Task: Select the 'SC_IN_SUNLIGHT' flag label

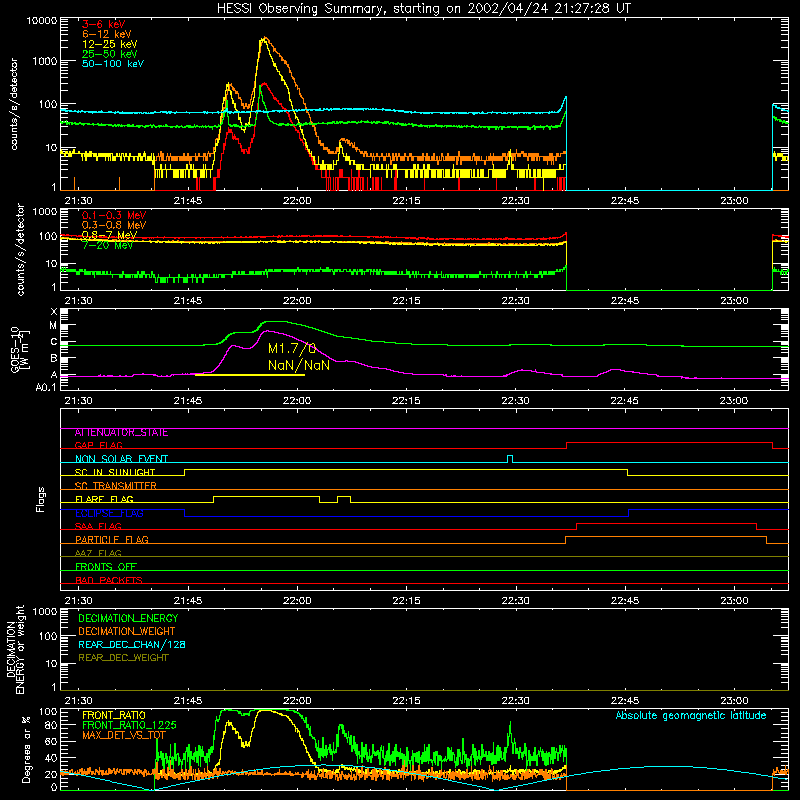Action: pos(115,472)
